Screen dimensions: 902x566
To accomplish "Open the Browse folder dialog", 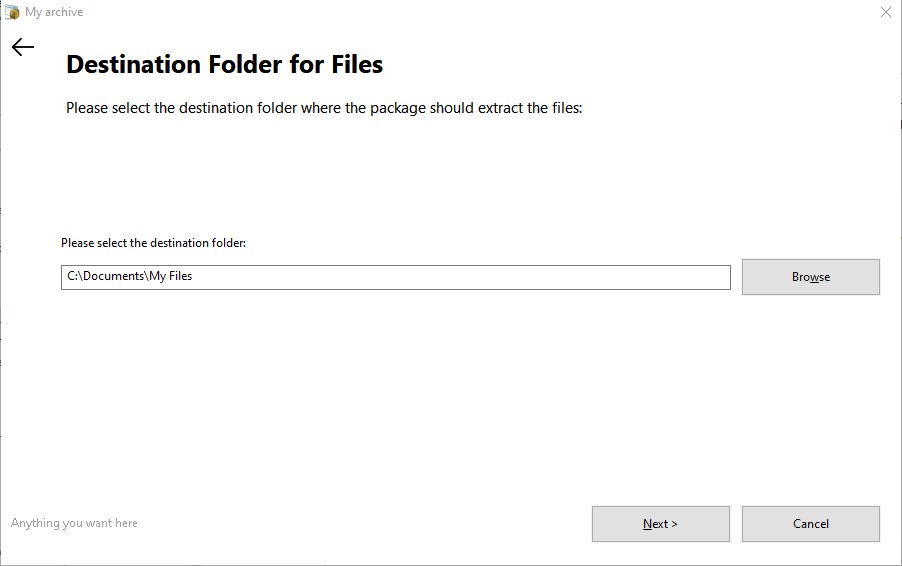I will (810, 277).
